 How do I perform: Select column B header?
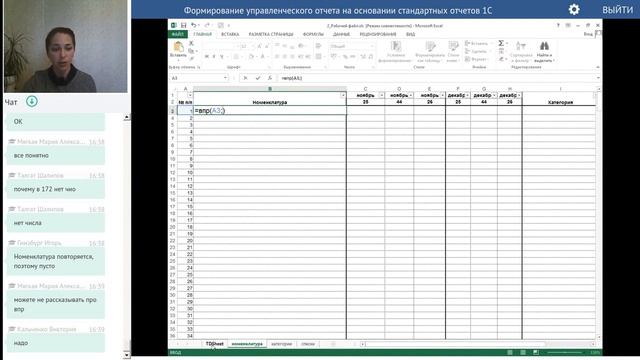tap(270, 89)
